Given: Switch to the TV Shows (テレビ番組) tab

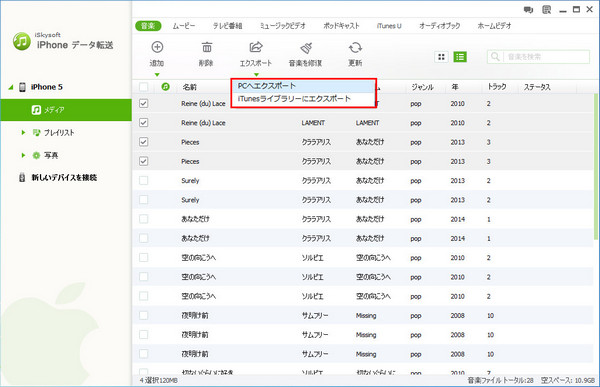Looking at the screenshot, I should coord(227,26).
